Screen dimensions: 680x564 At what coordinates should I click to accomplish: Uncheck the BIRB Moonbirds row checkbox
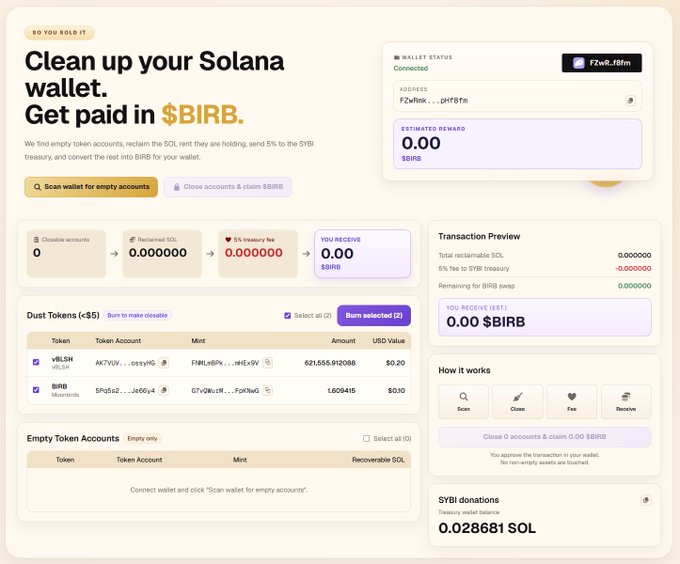pyautogui.click(x=36, y=390)
